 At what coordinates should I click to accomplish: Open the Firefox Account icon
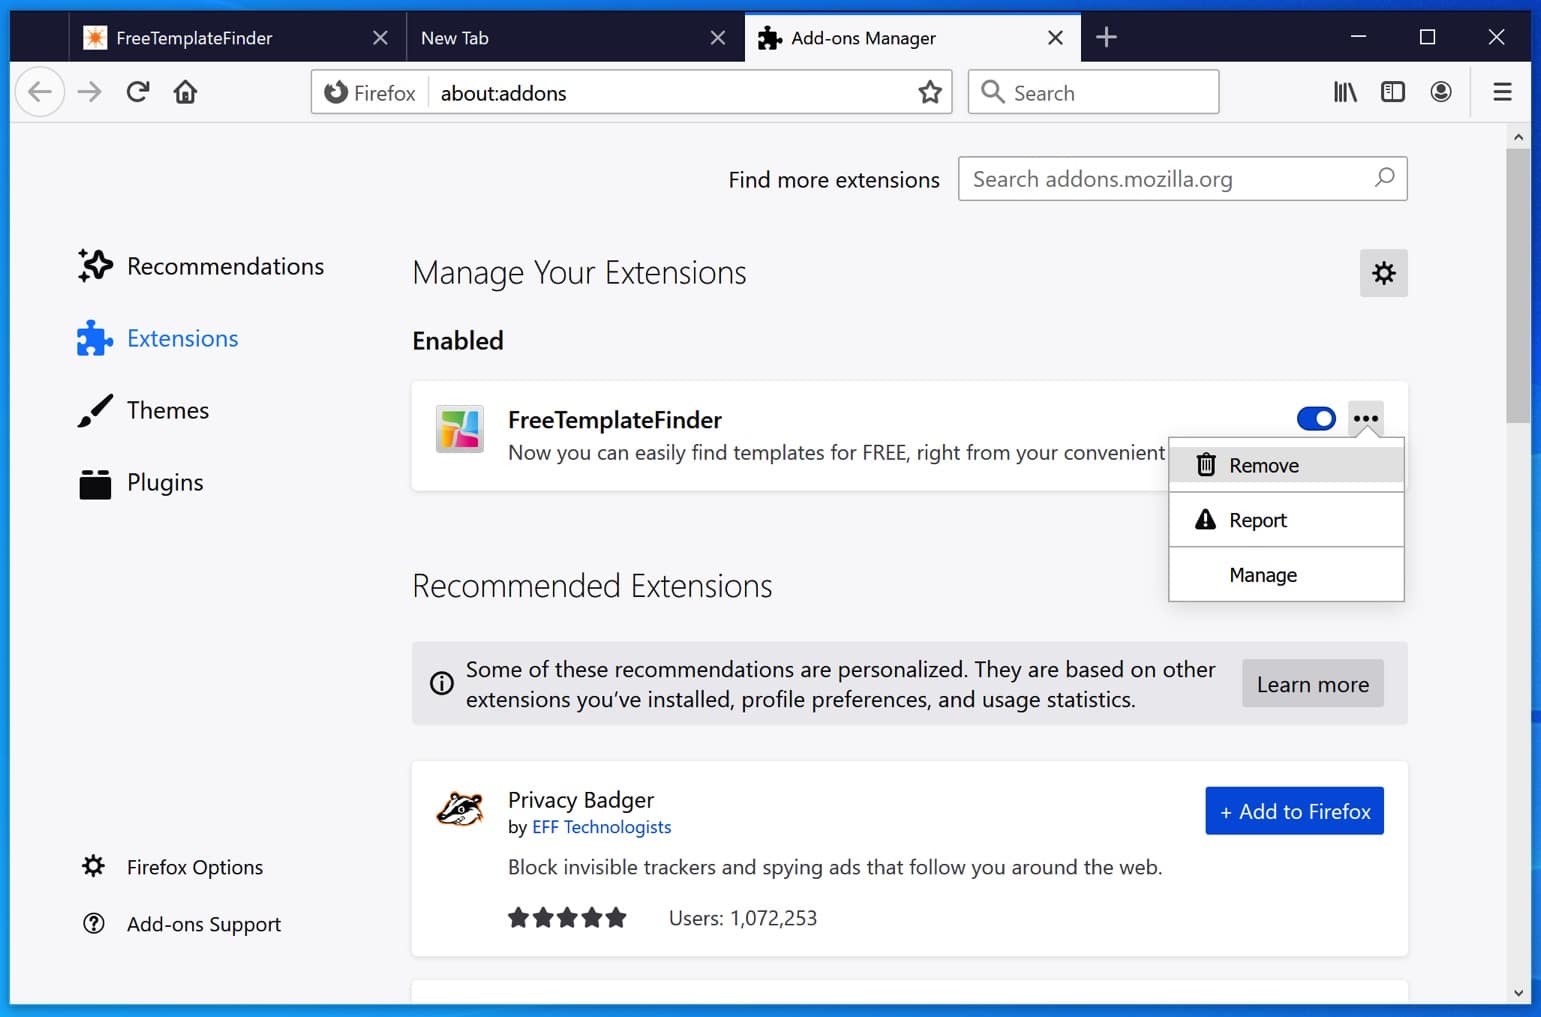(1441, 92)
